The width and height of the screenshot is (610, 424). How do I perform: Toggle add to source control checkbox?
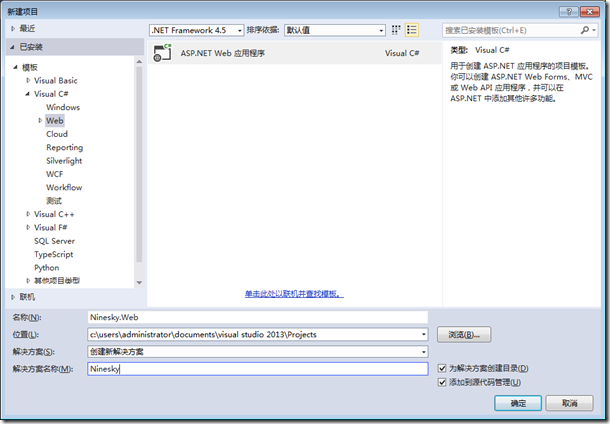click(443, 382)
